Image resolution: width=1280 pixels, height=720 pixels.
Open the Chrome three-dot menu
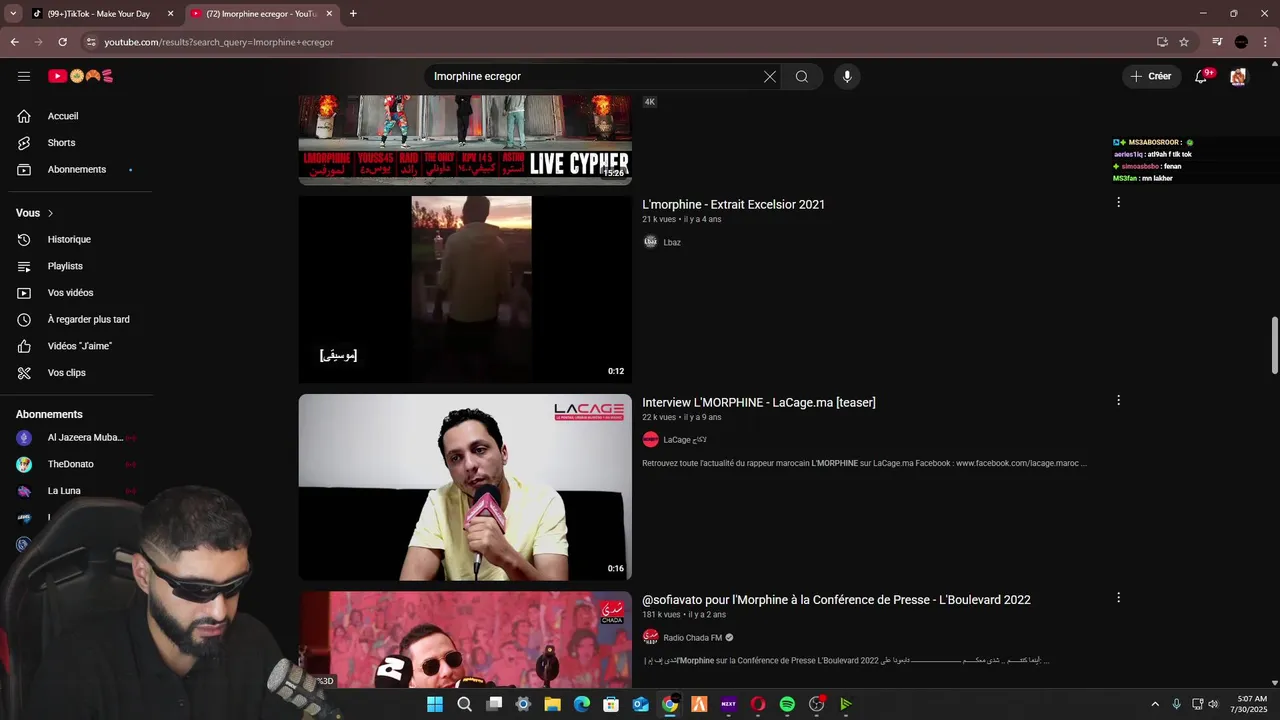tap(1265, 42)
